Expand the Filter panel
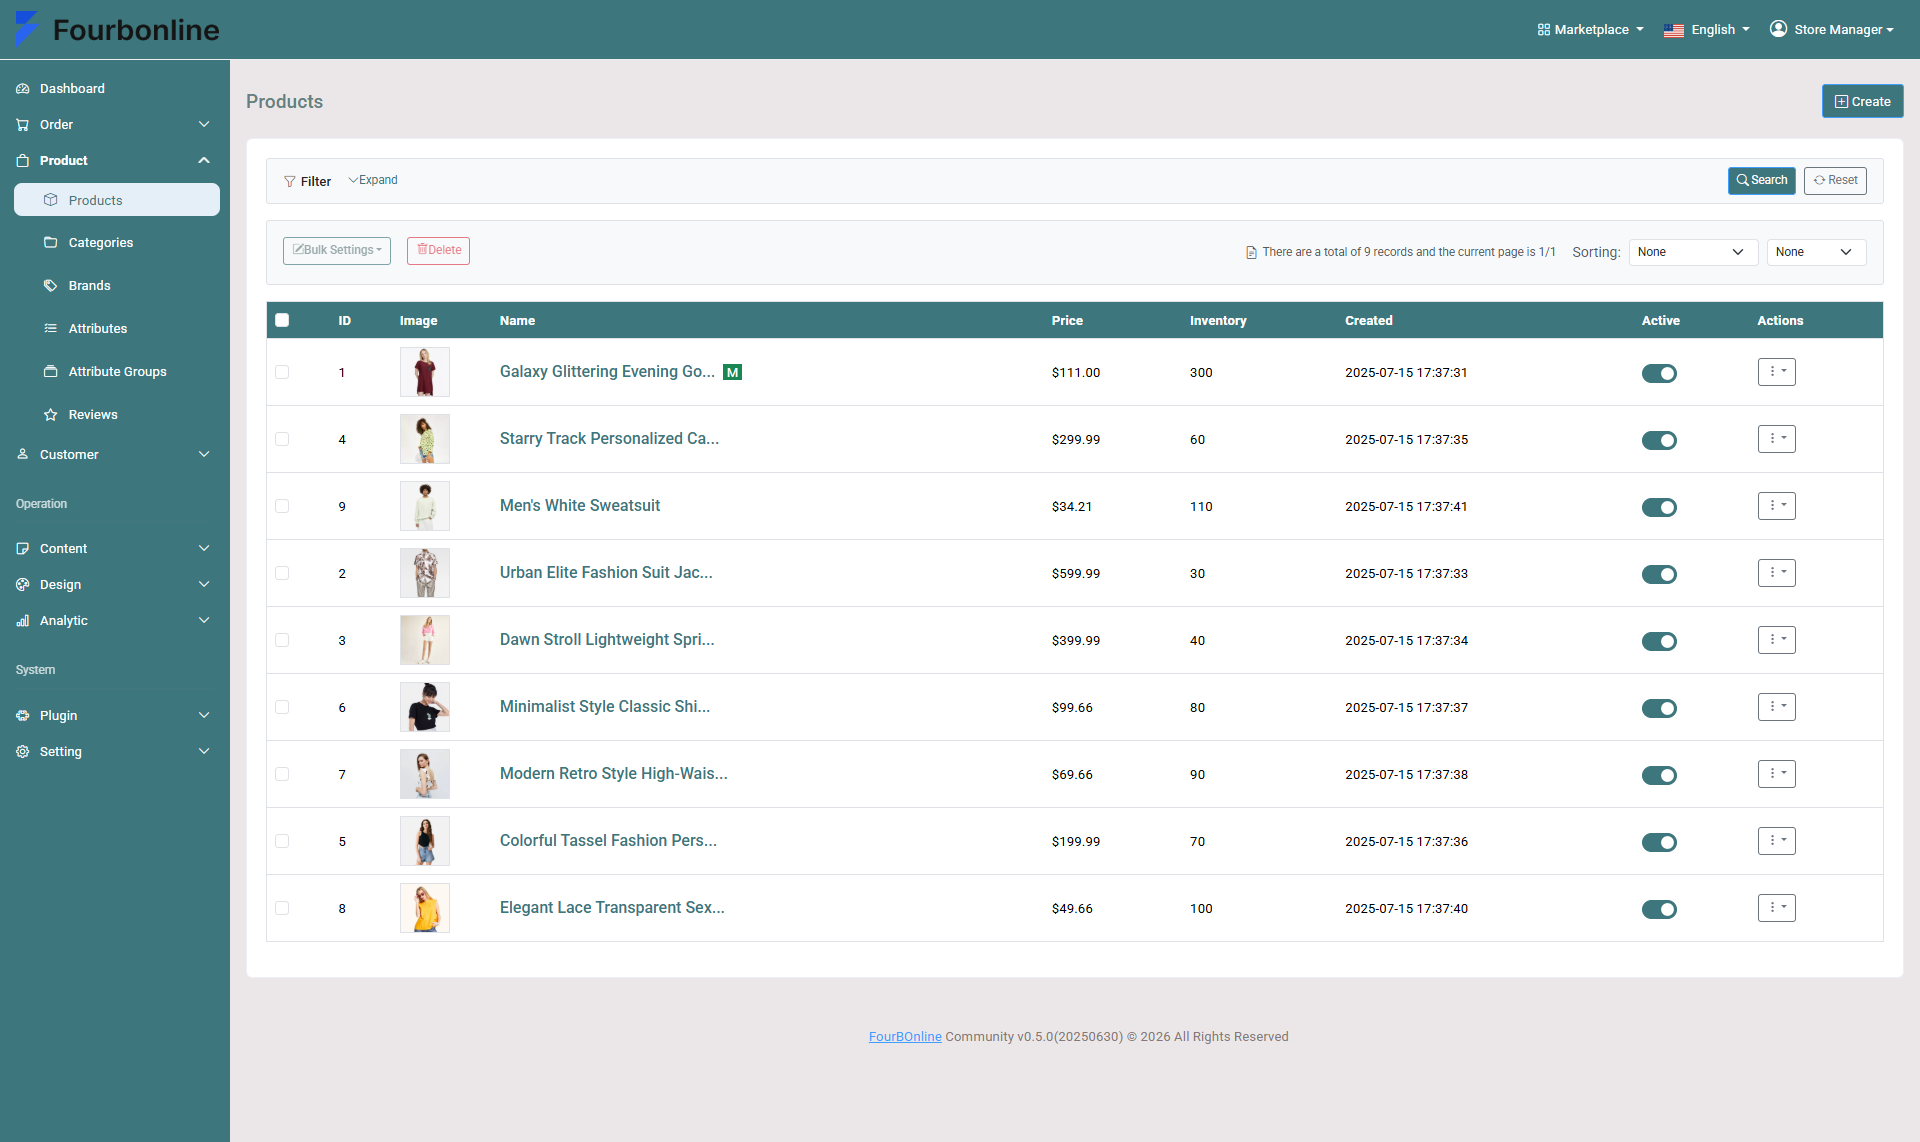Viewport: 1920px width, 1142px height. click(x=373, y=180)
